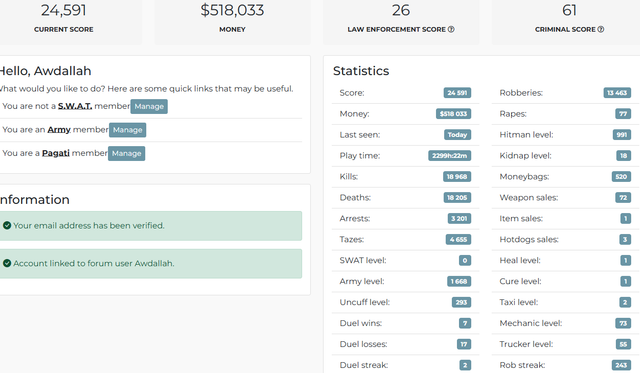This screenshot has width=640, height=373.
Task: Click the Hello, Awdallah greeting
Action: [45, 71]
